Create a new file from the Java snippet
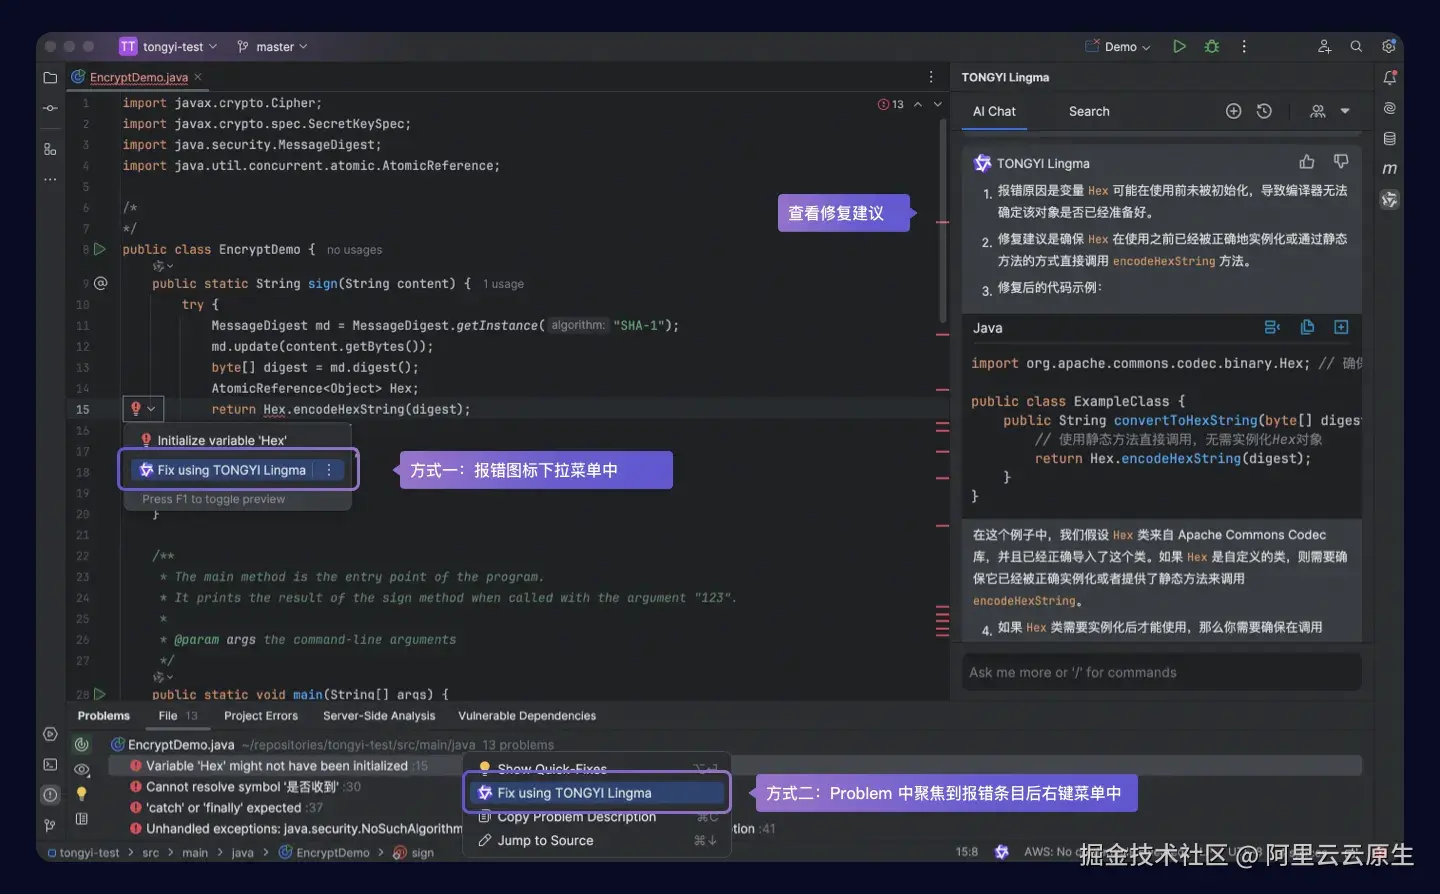The height and width of the screenshot is (894, 1440). point(1341,327)
